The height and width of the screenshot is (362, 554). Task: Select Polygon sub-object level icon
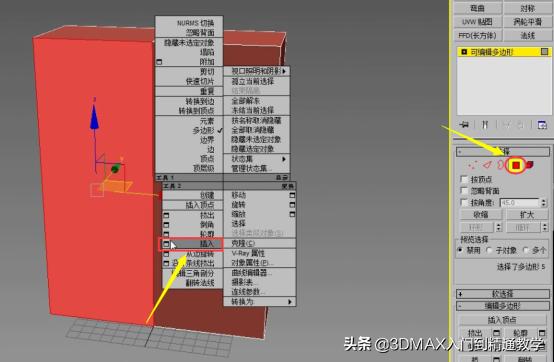516,165
